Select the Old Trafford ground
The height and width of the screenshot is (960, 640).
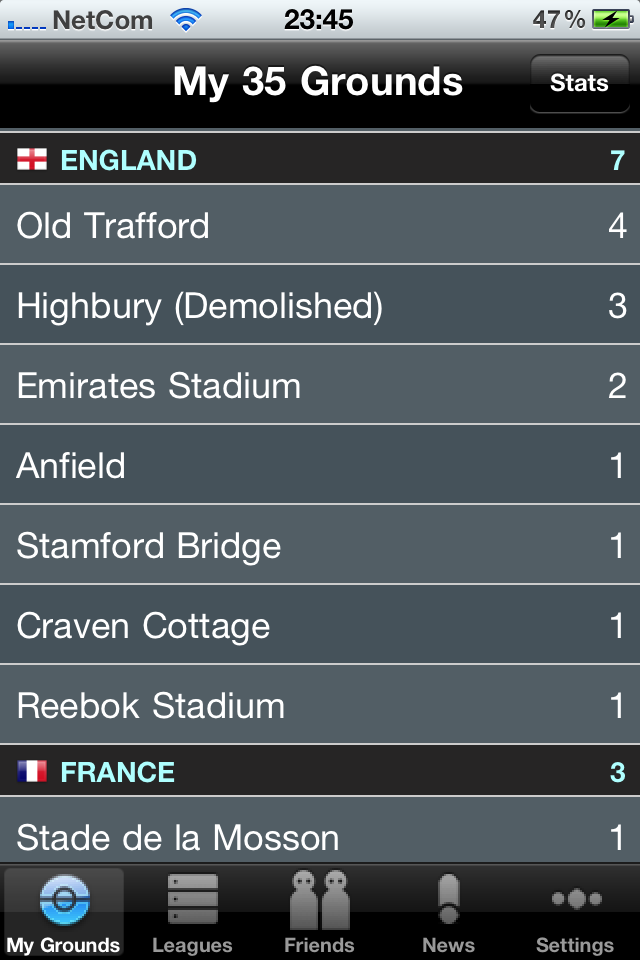(x=320, y=225)
